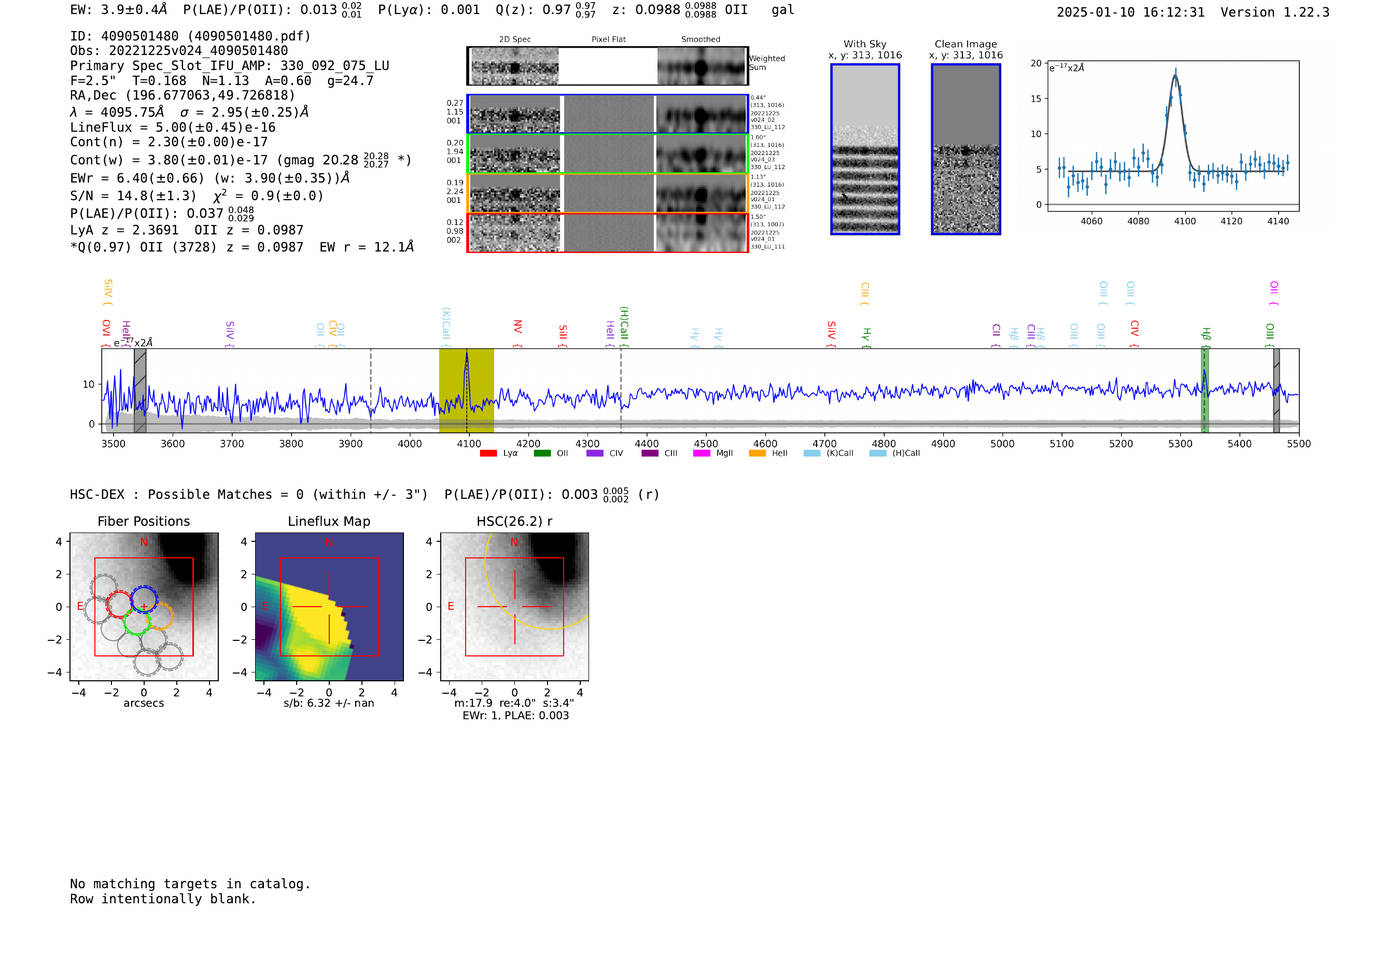The height and width of the screenshot is (953, 1400).
Task: Click the purple CIV legend swatch
Action: [595, 454]
